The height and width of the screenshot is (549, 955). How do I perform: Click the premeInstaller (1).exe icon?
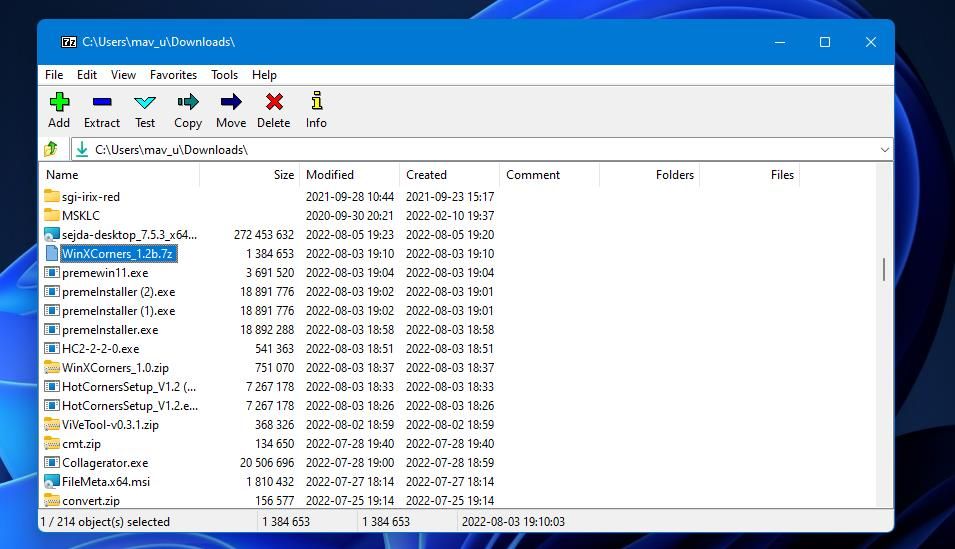coord(52,311)
